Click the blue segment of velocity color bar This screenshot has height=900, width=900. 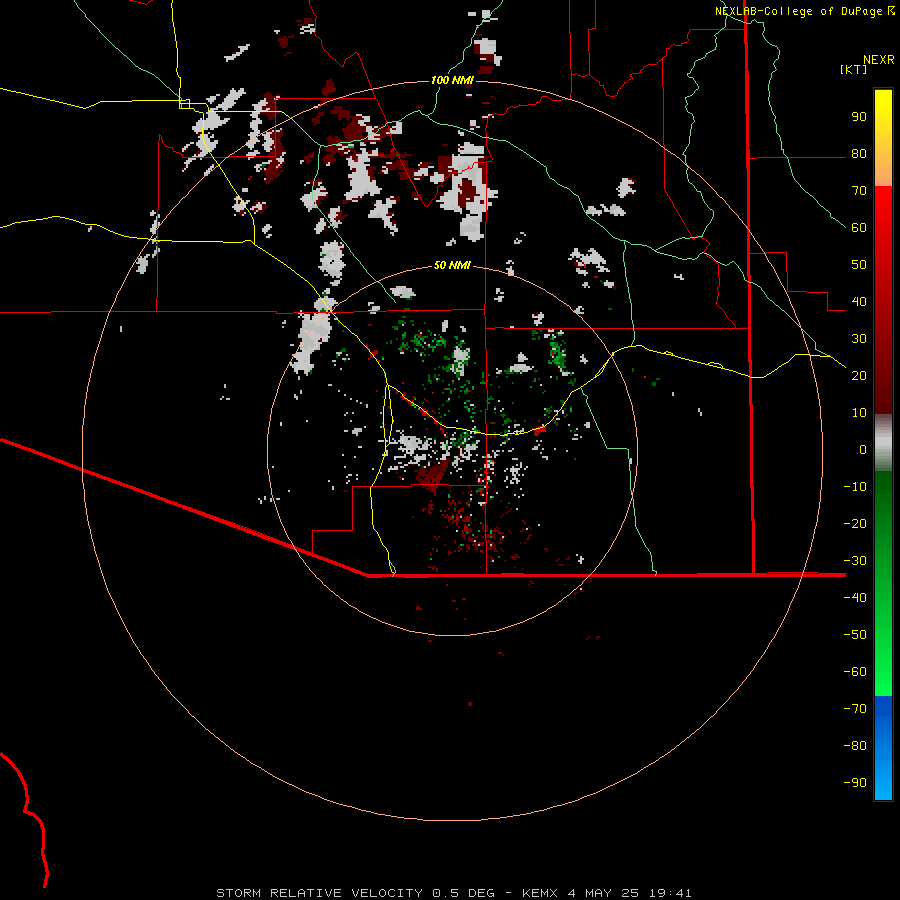pos(883,748)
